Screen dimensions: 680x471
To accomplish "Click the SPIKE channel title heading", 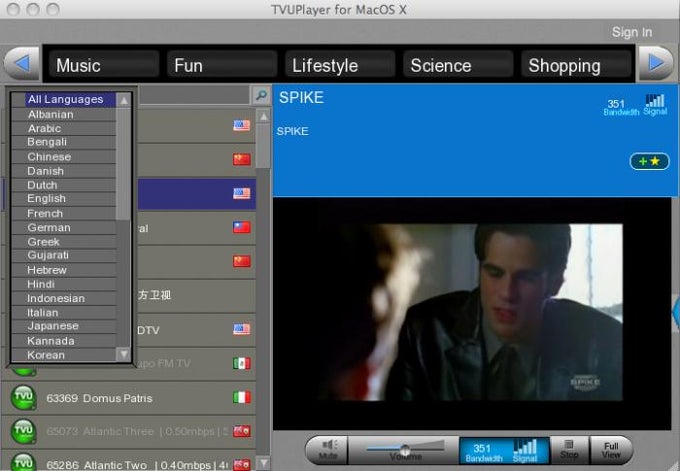I will click(301, 98).
